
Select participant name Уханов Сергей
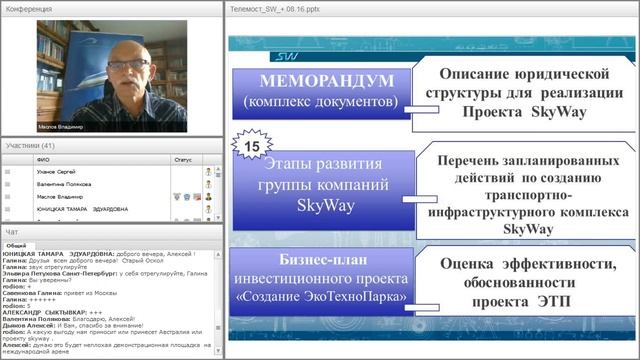click(x=56, y=172)
